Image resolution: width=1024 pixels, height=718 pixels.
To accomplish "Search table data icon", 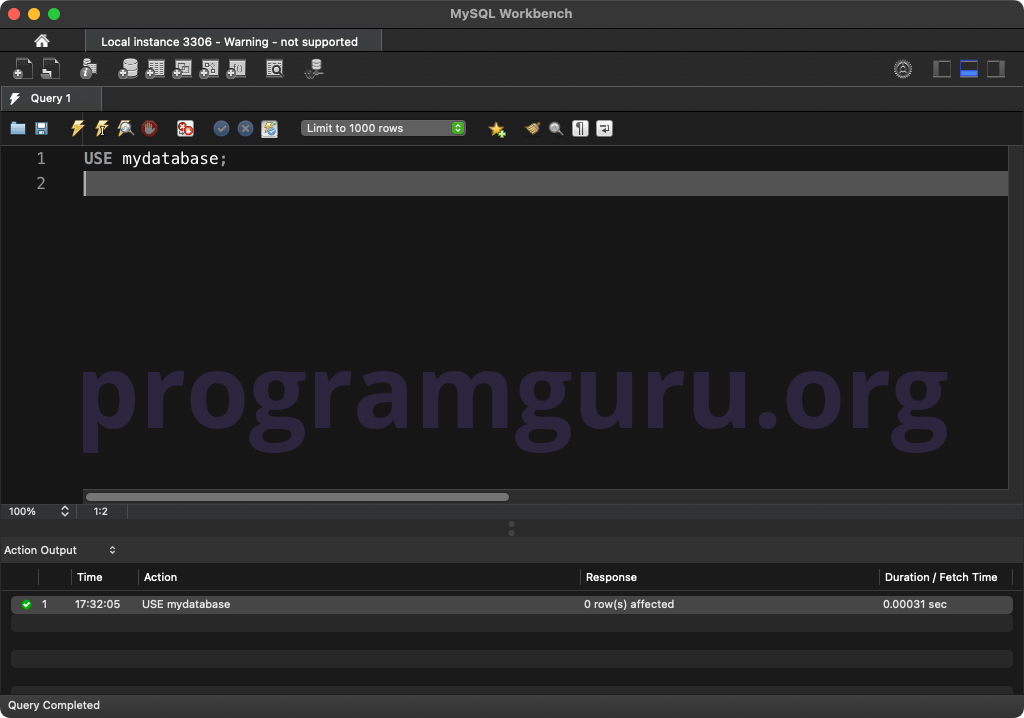I will tap(275, 69).
